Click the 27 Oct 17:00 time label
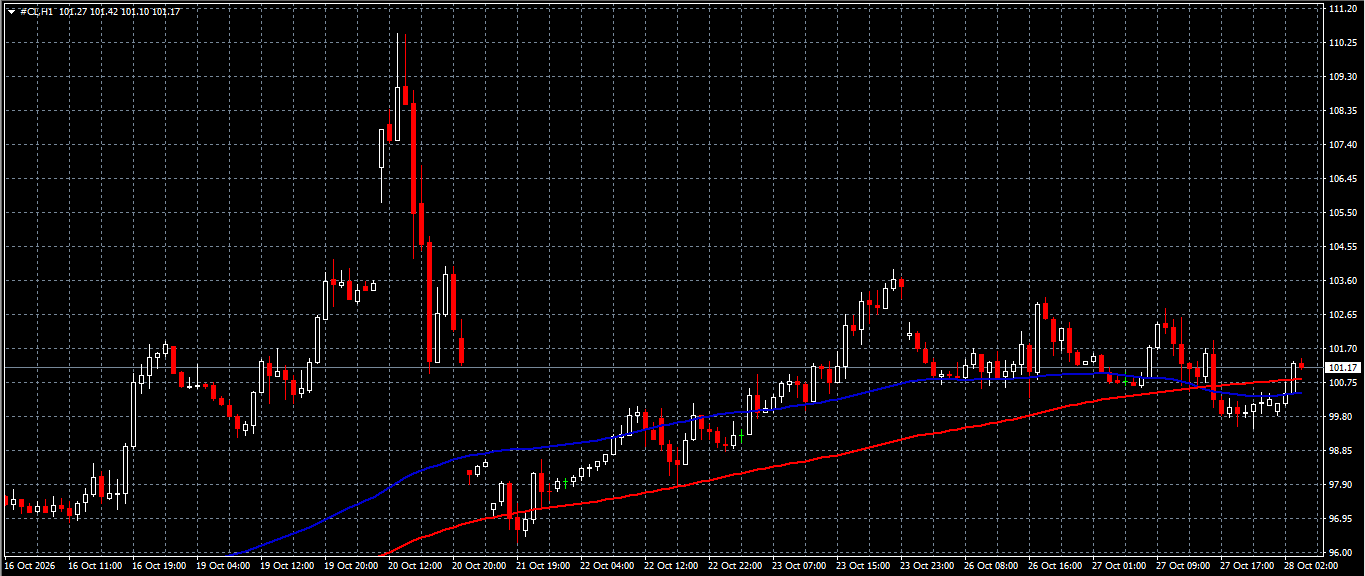The width and height of the screenshot is (1365, 576). (1247, 566)
